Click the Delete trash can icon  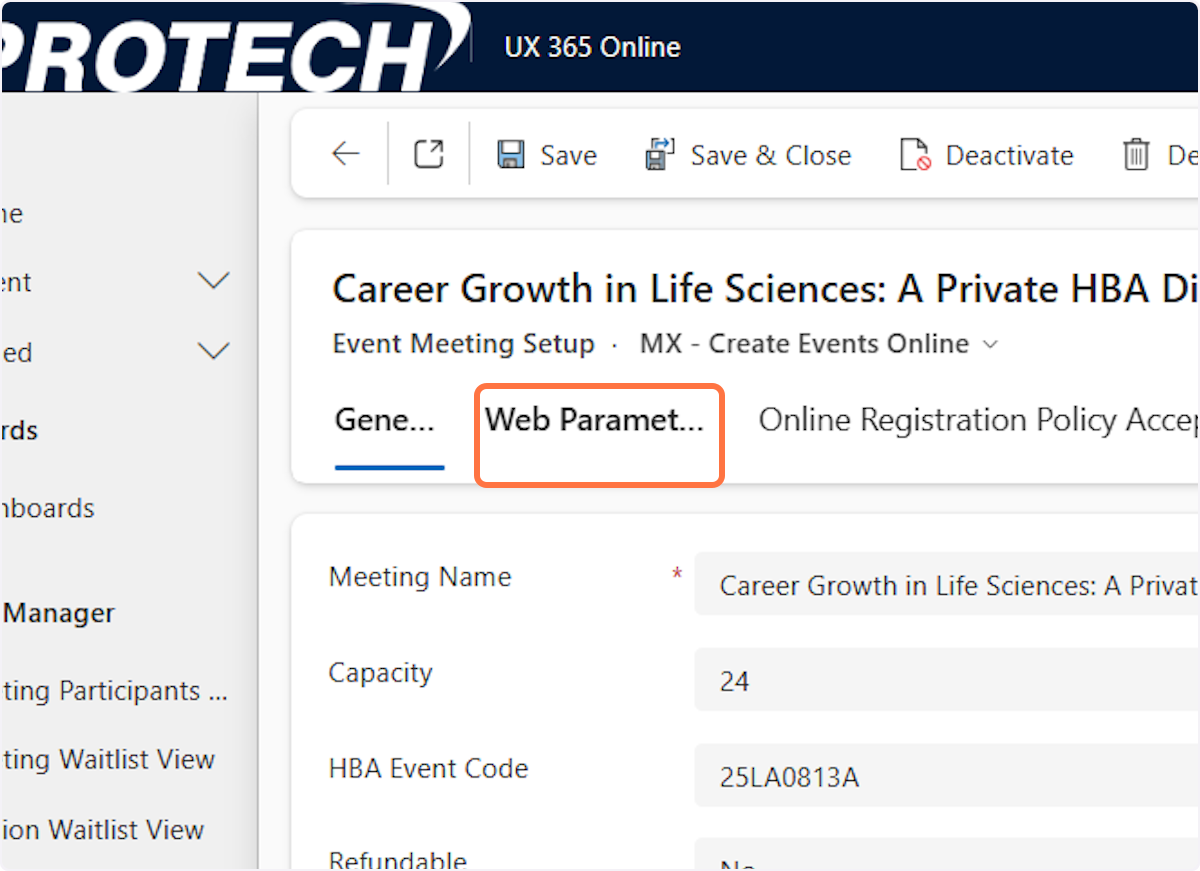pos(1136,155)
